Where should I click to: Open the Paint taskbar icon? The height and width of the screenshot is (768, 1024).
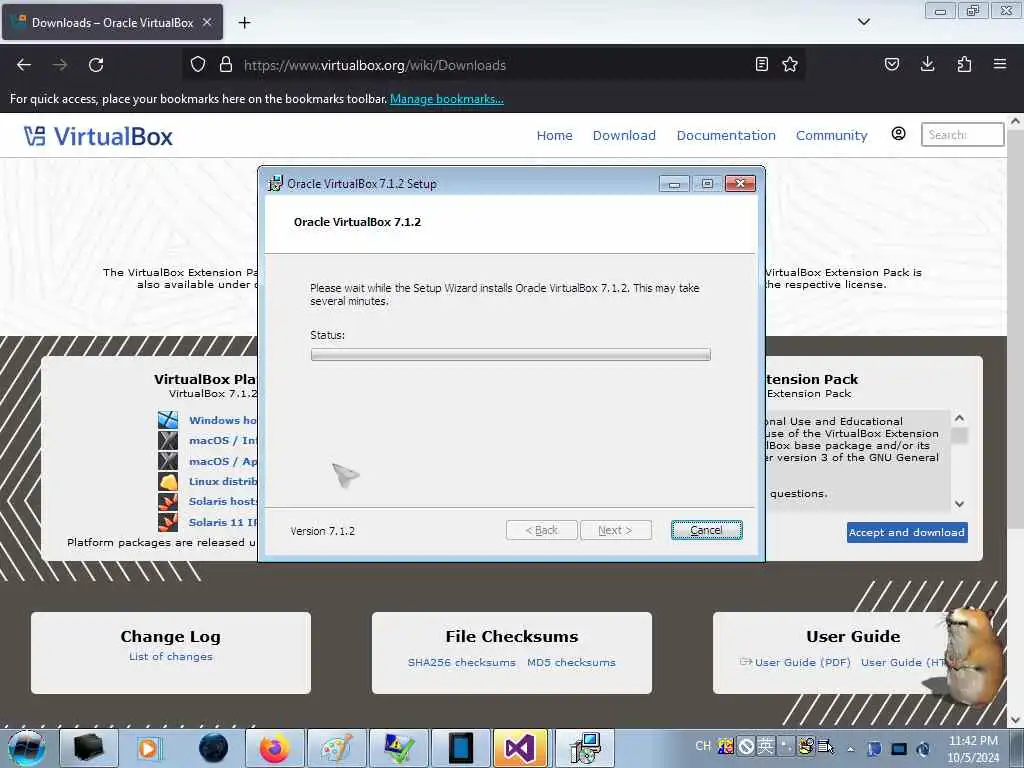(337, 748)
